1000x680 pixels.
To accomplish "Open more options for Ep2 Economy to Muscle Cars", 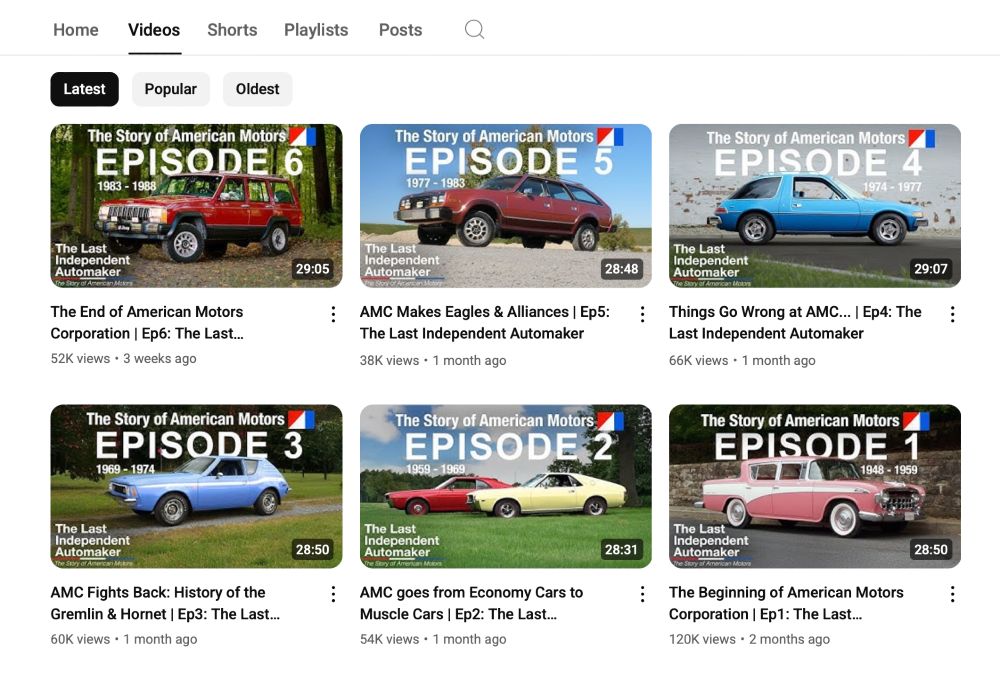I will tap(642, 595).
